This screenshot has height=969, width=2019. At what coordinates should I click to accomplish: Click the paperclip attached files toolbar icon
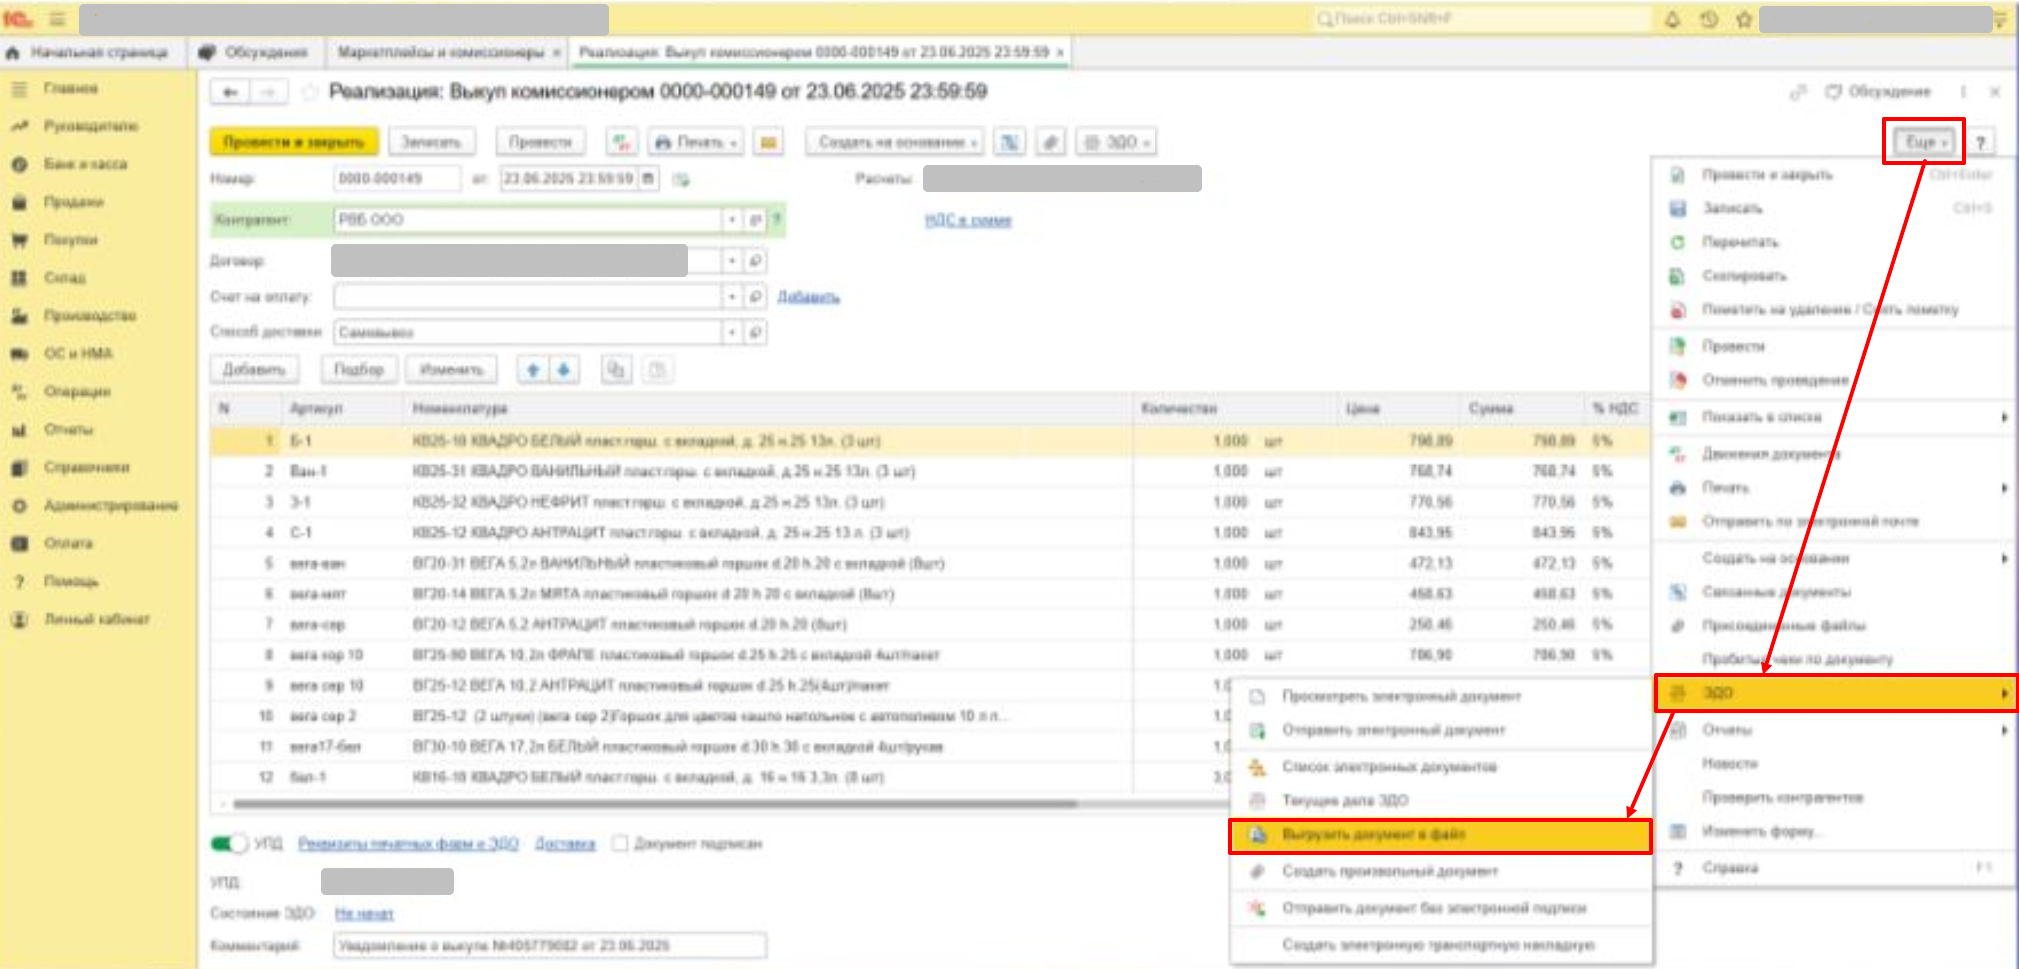point(1049,142)
